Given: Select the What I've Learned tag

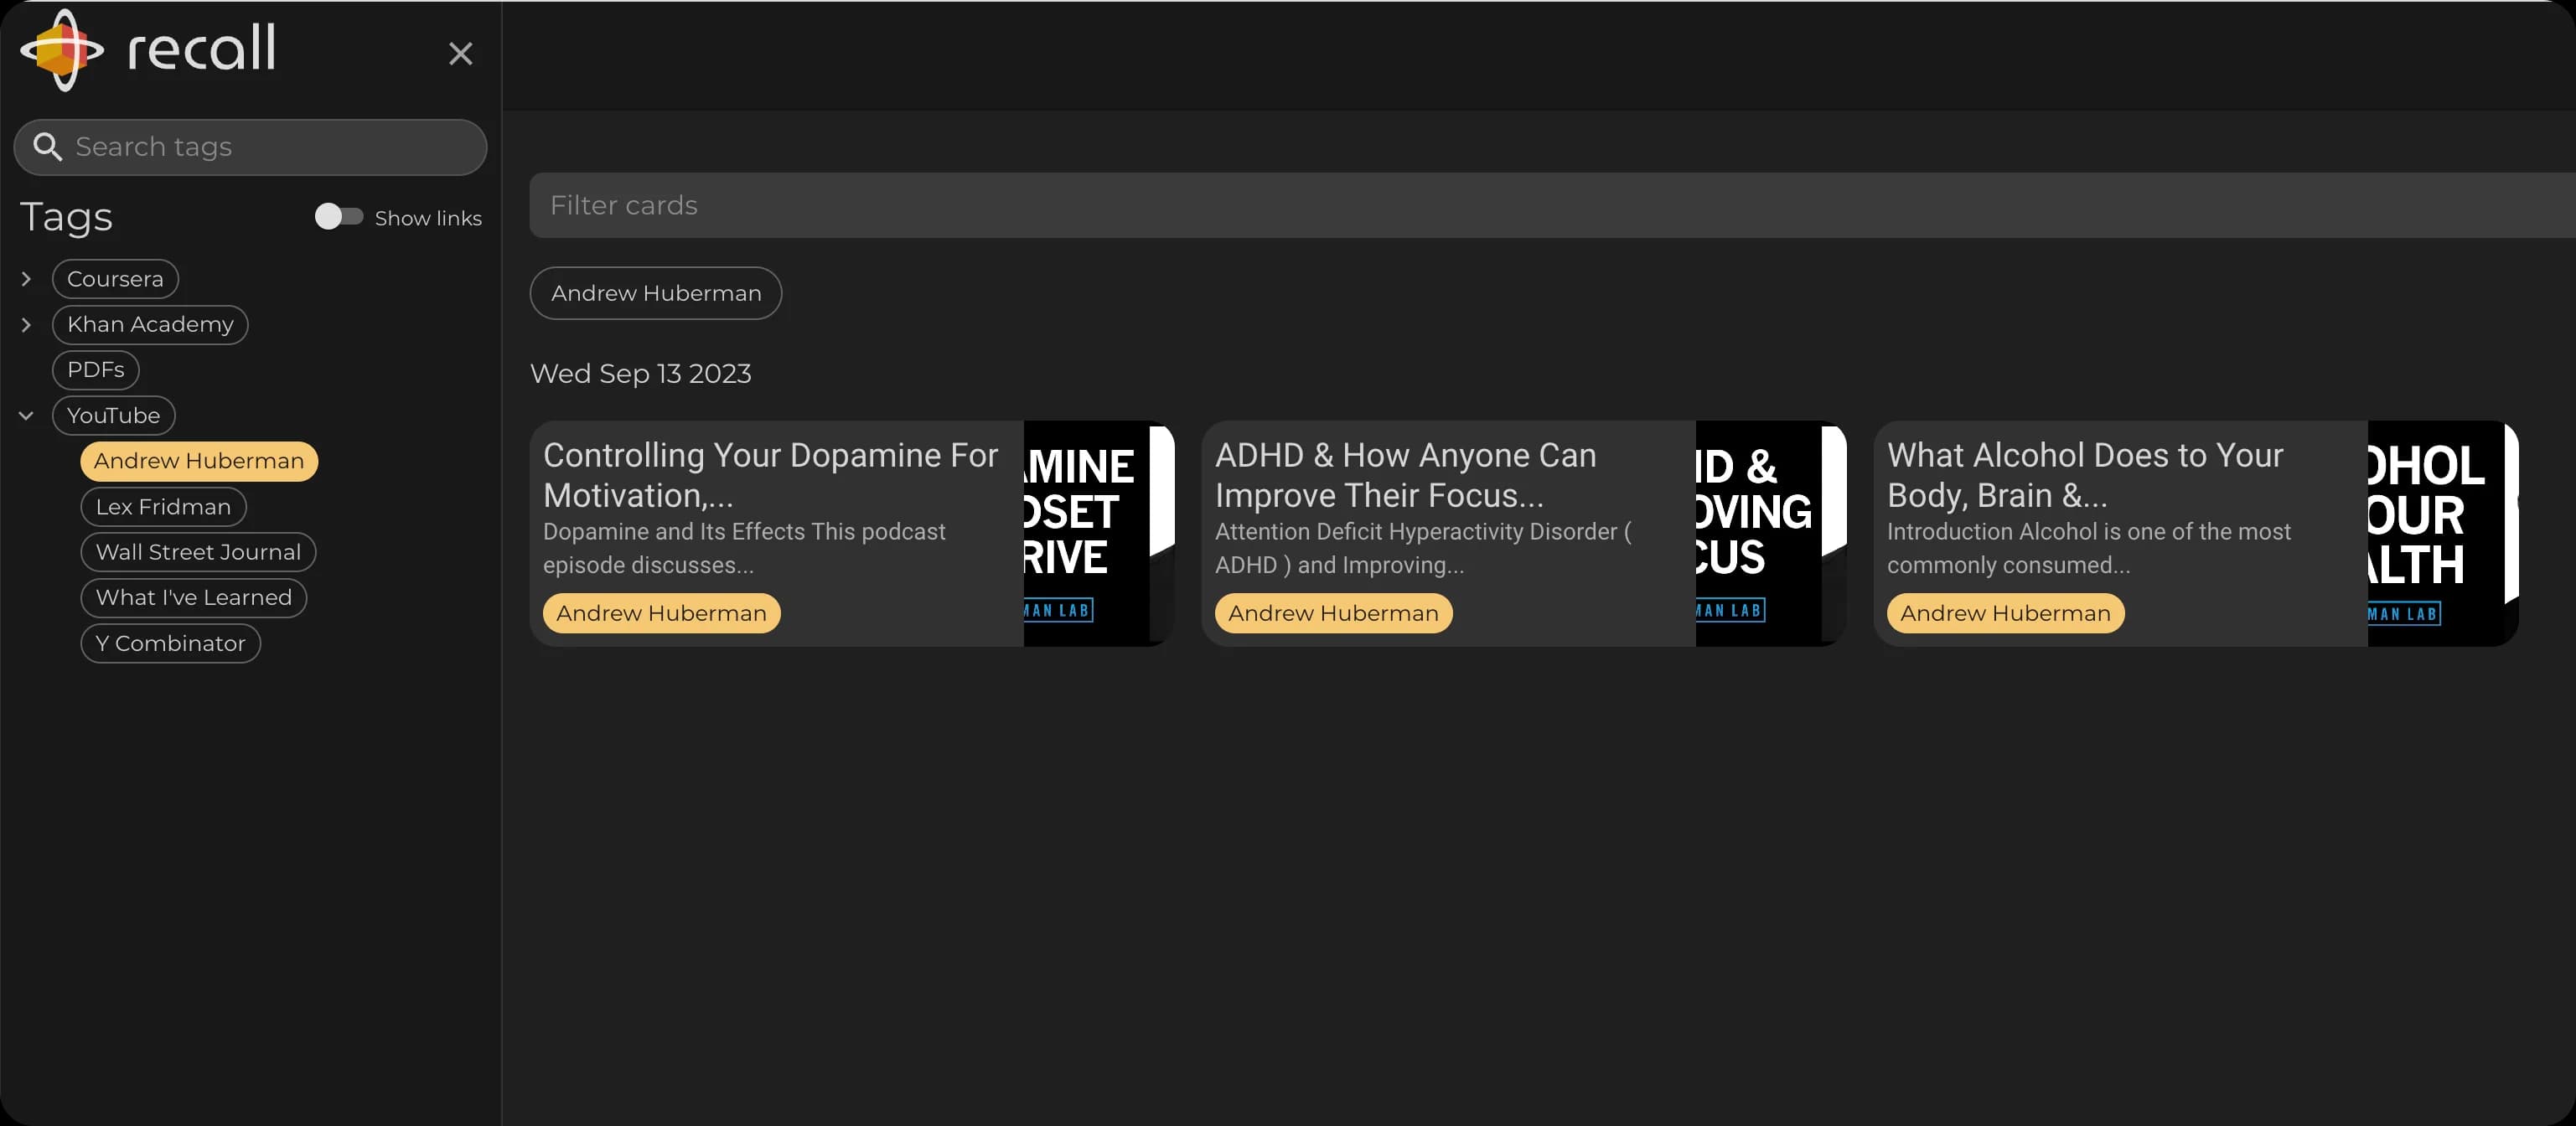Looking at the screenshot, I should (x=194, y=597).
